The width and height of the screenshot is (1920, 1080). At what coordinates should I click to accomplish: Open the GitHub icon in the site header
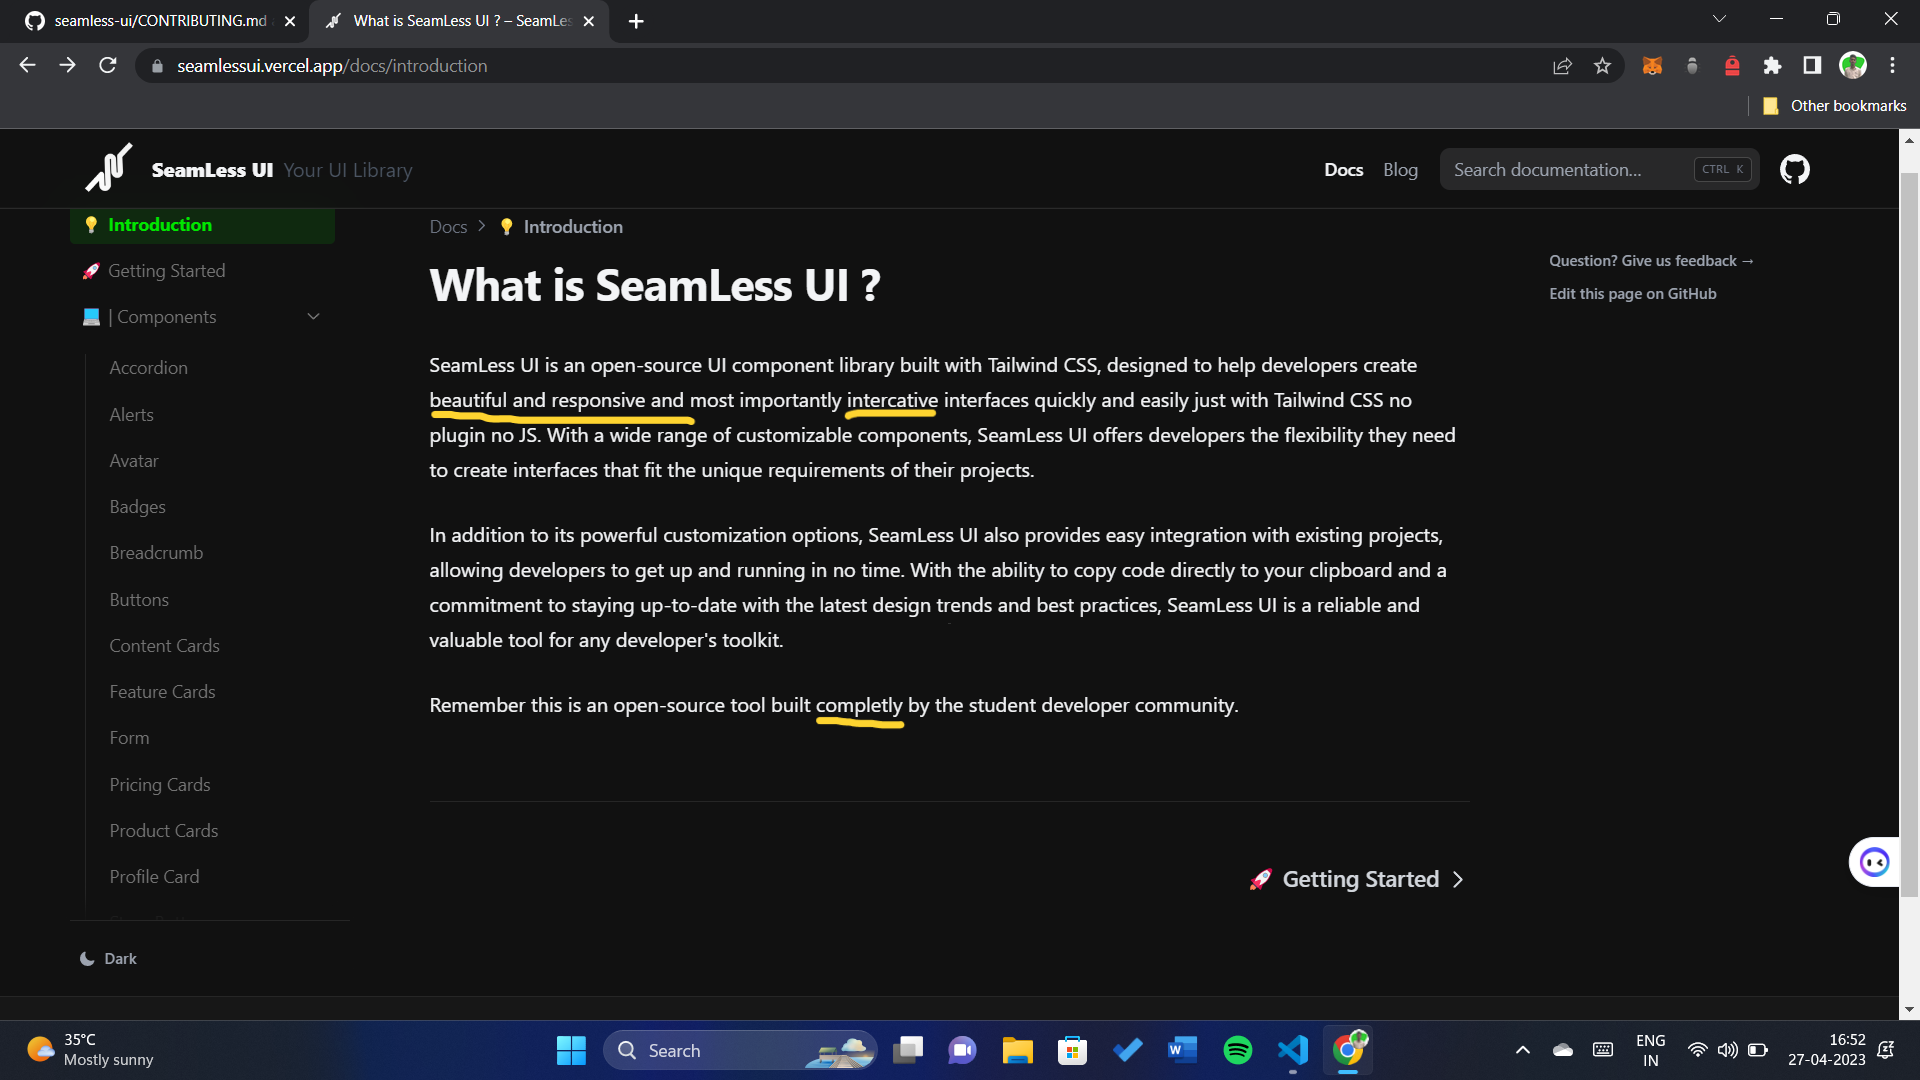pyautogui.click(x=1795, y=169)
